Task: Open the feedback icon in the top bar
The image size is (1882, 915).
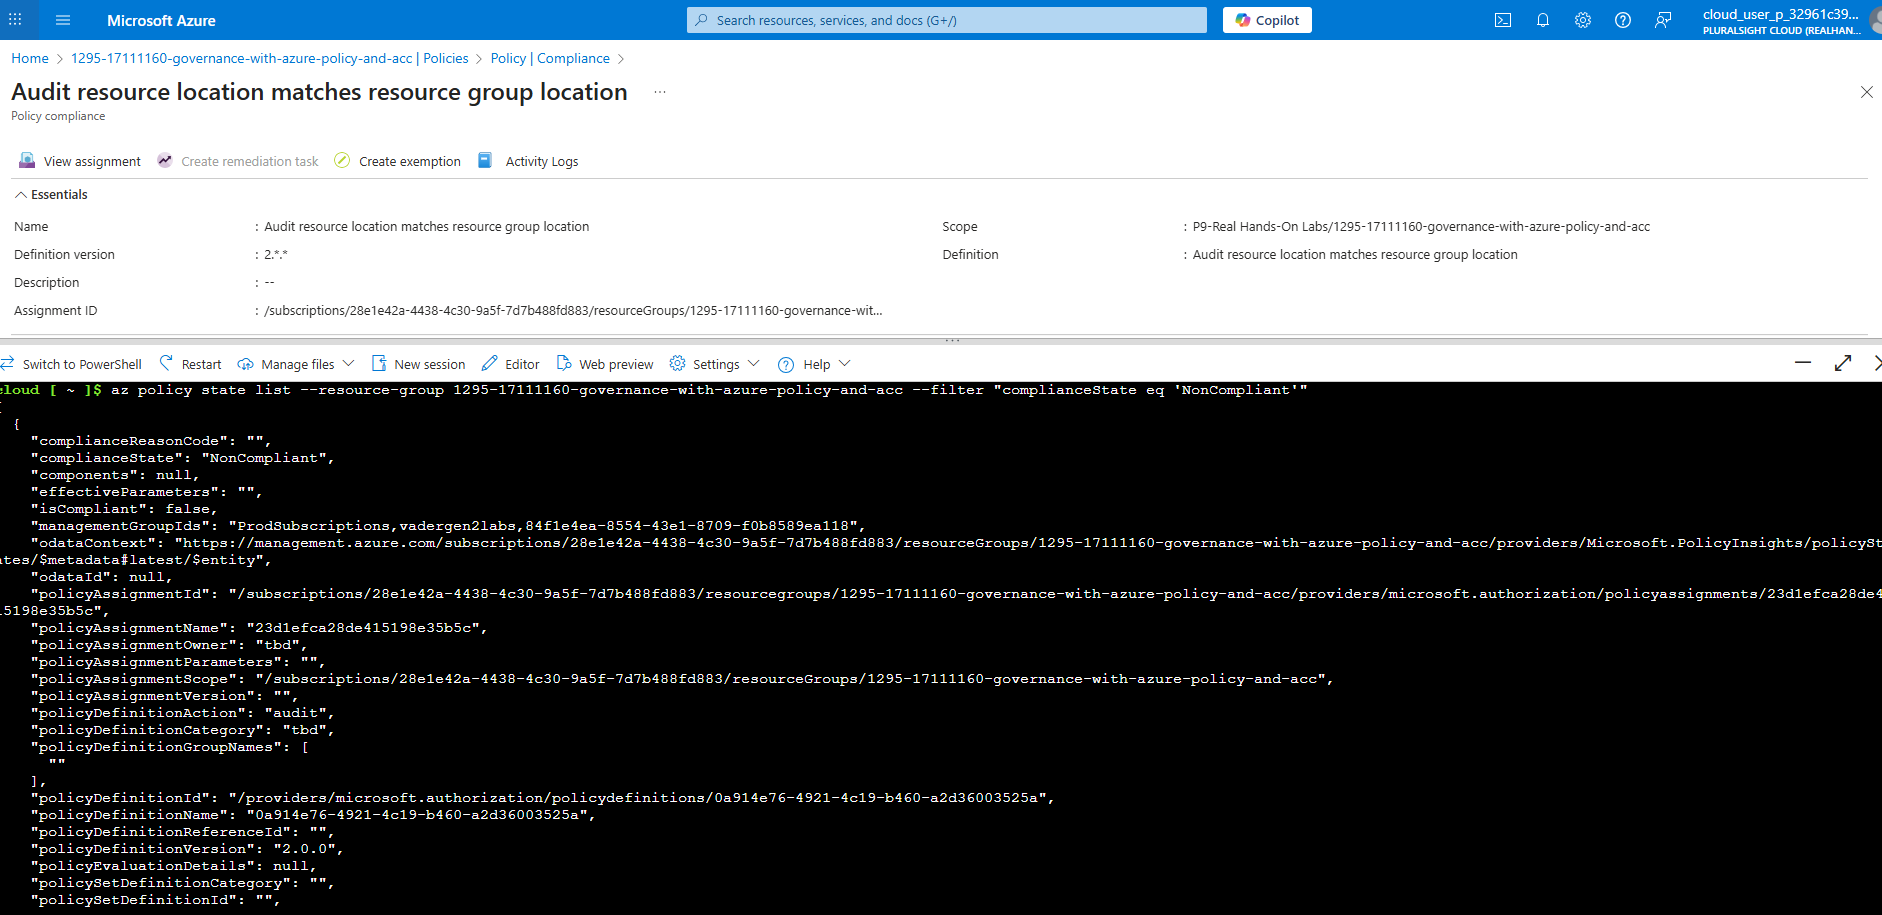Action: (1663, 20)
